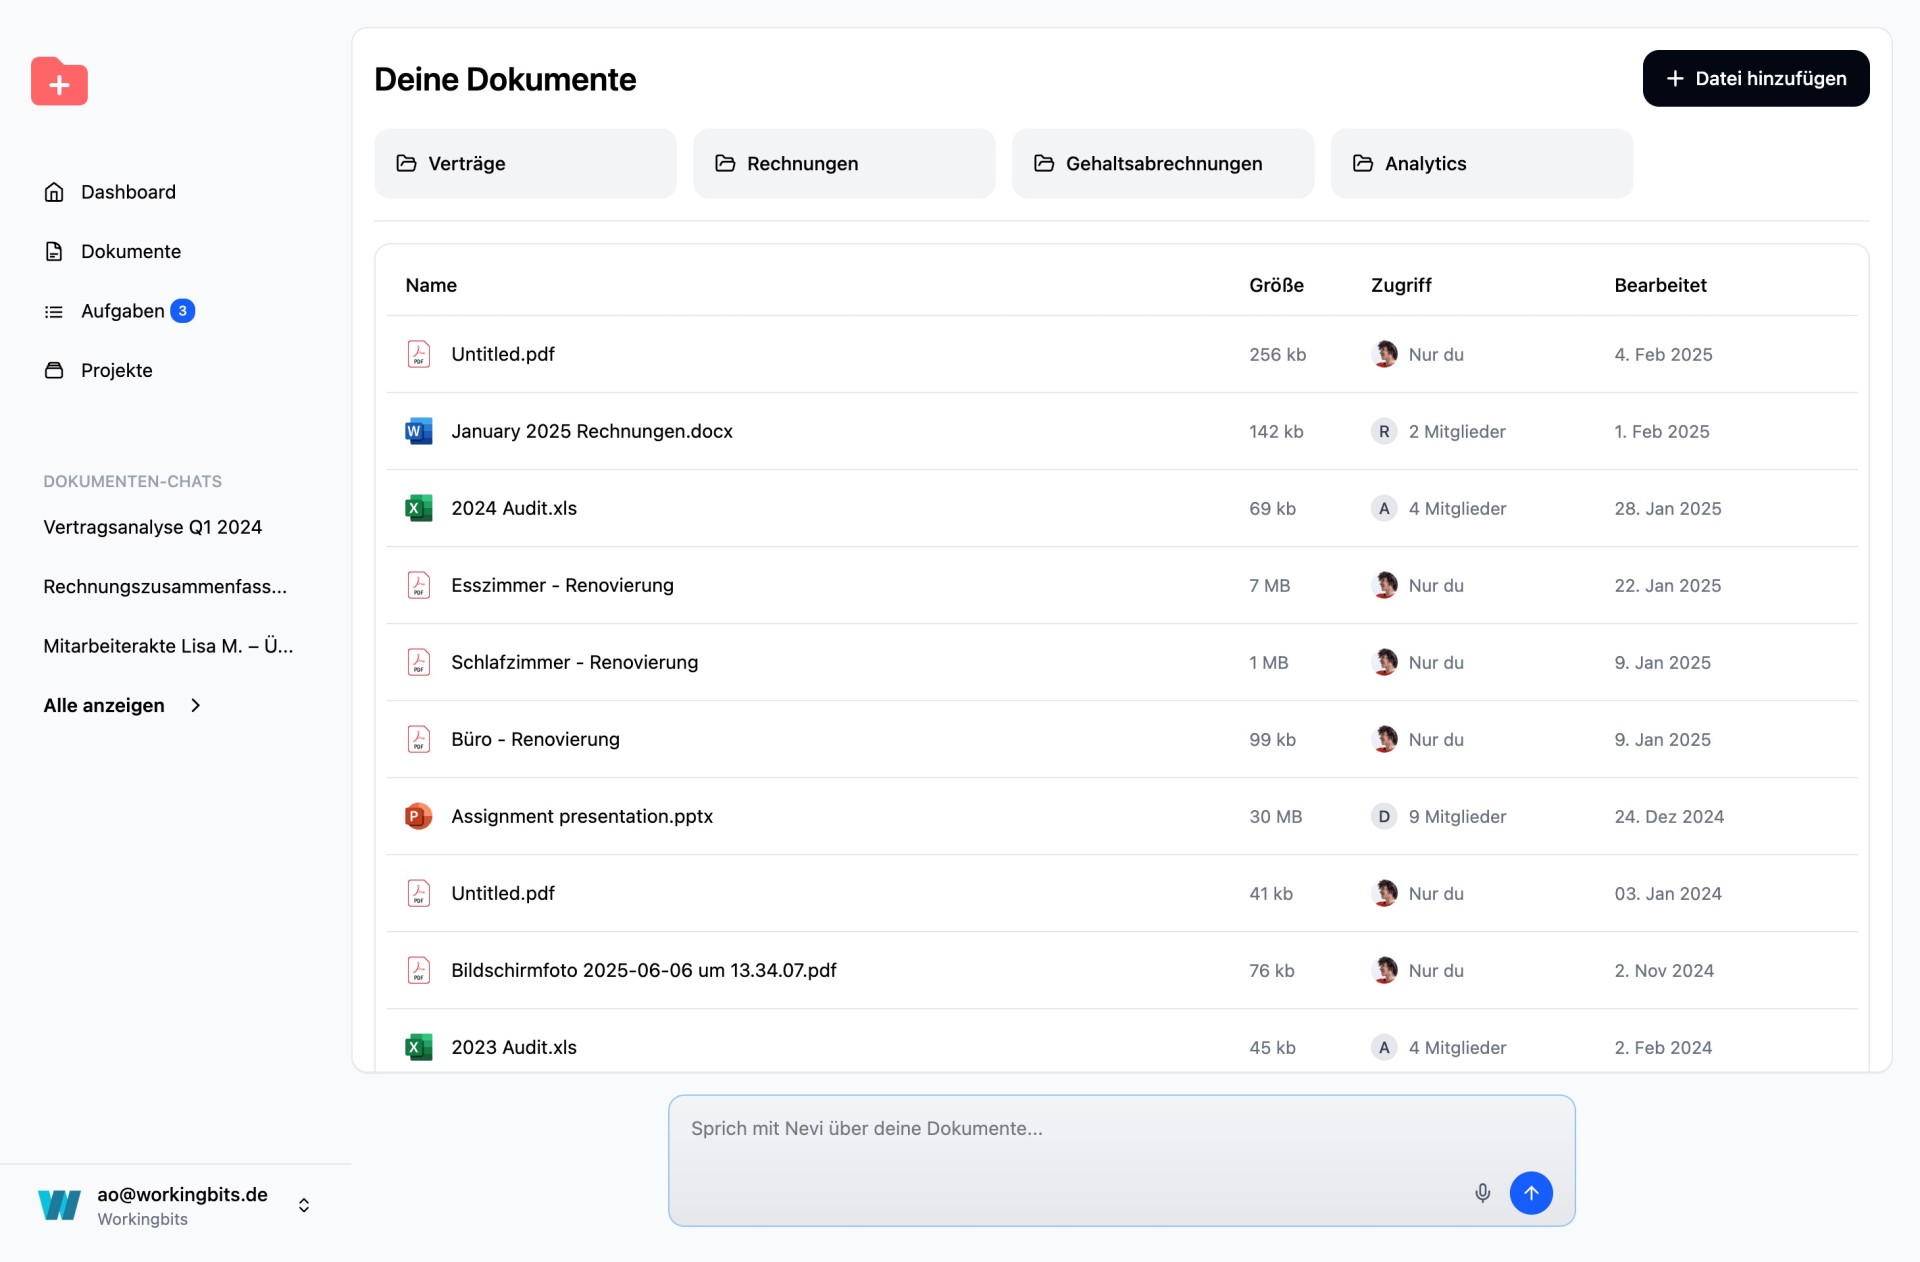Viewport: 1920px width, 1262px height.
Task: Expand Alle anzeigen chevron arrow
Action: click(x=196, y=705)
